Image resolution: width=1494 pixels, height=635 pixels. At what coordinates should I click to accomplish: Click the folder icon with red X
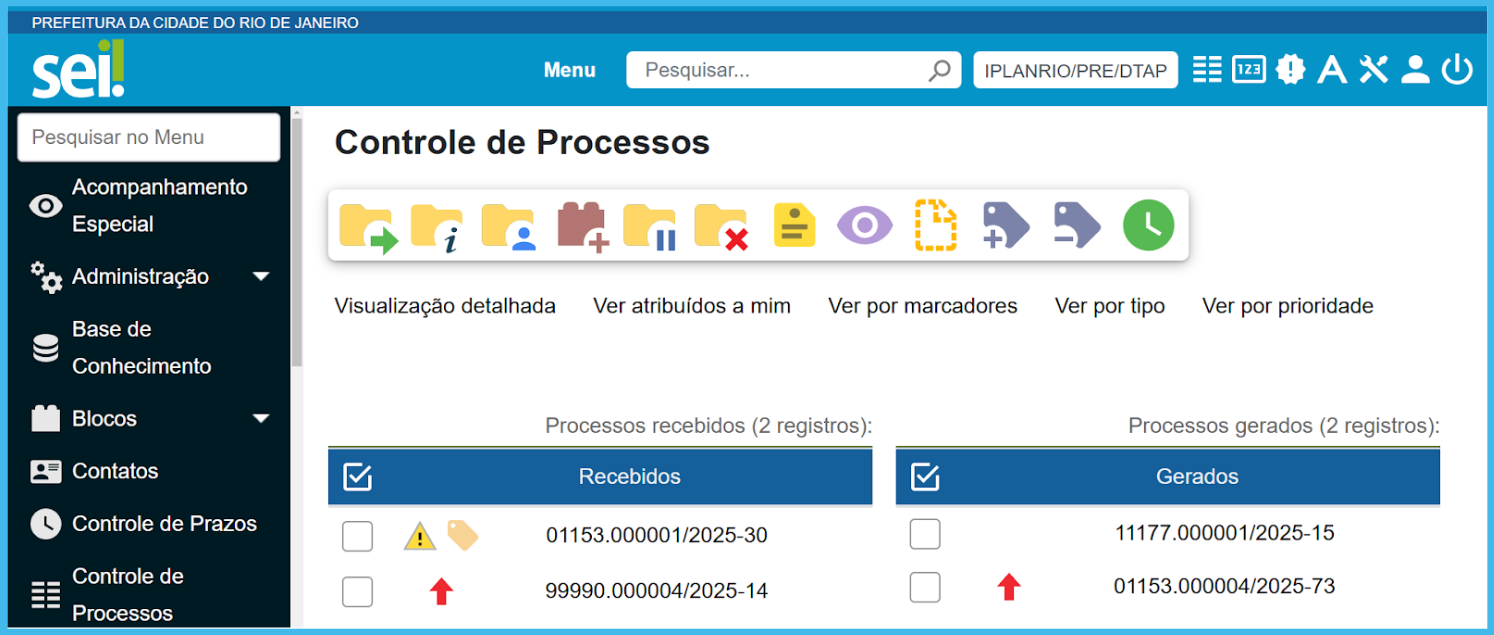click(721, 226)
